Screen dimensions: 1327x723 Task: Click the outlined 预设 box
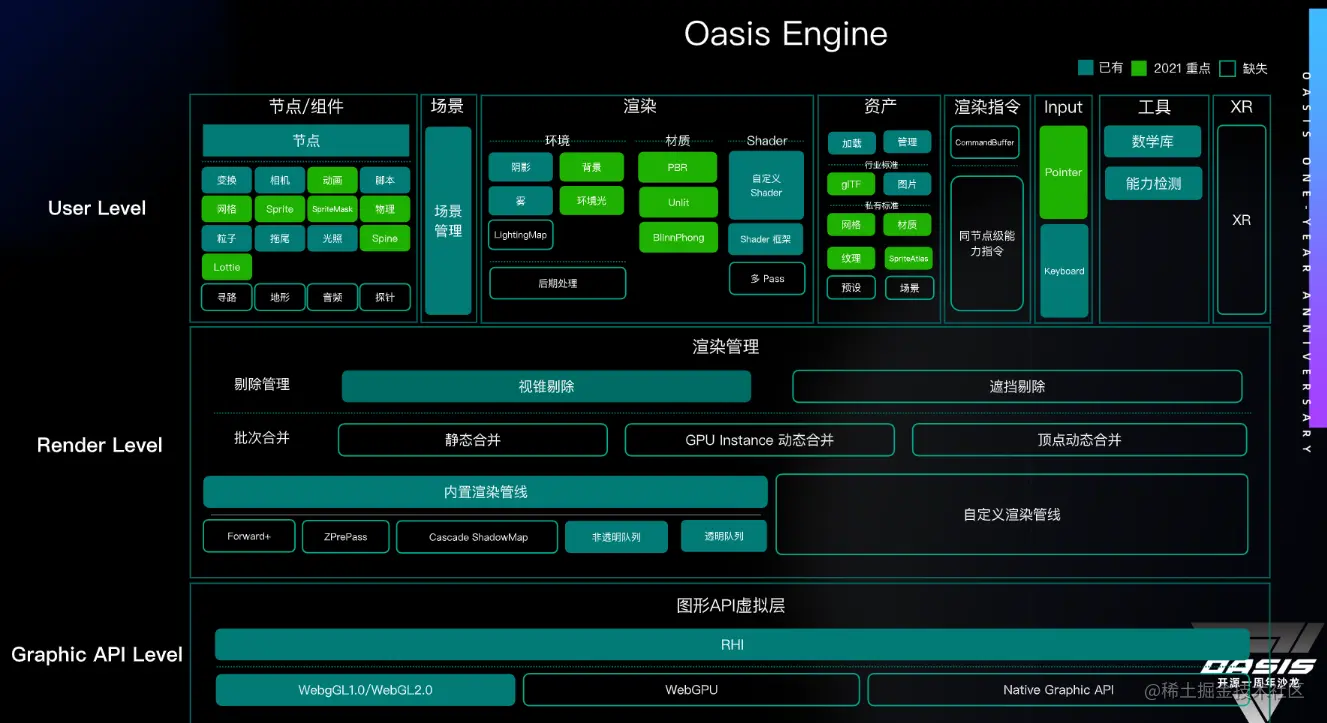click(x=851, y=287)
